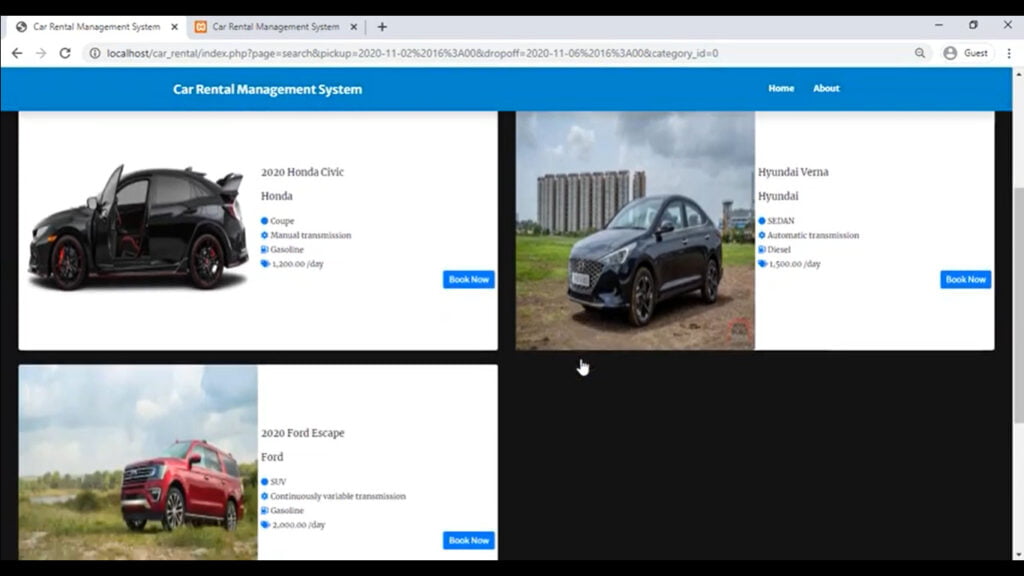Screen dimensions: 1024x576
Task: Click the gear icon beside Automatic transmission
Action: tap(761, 235)
